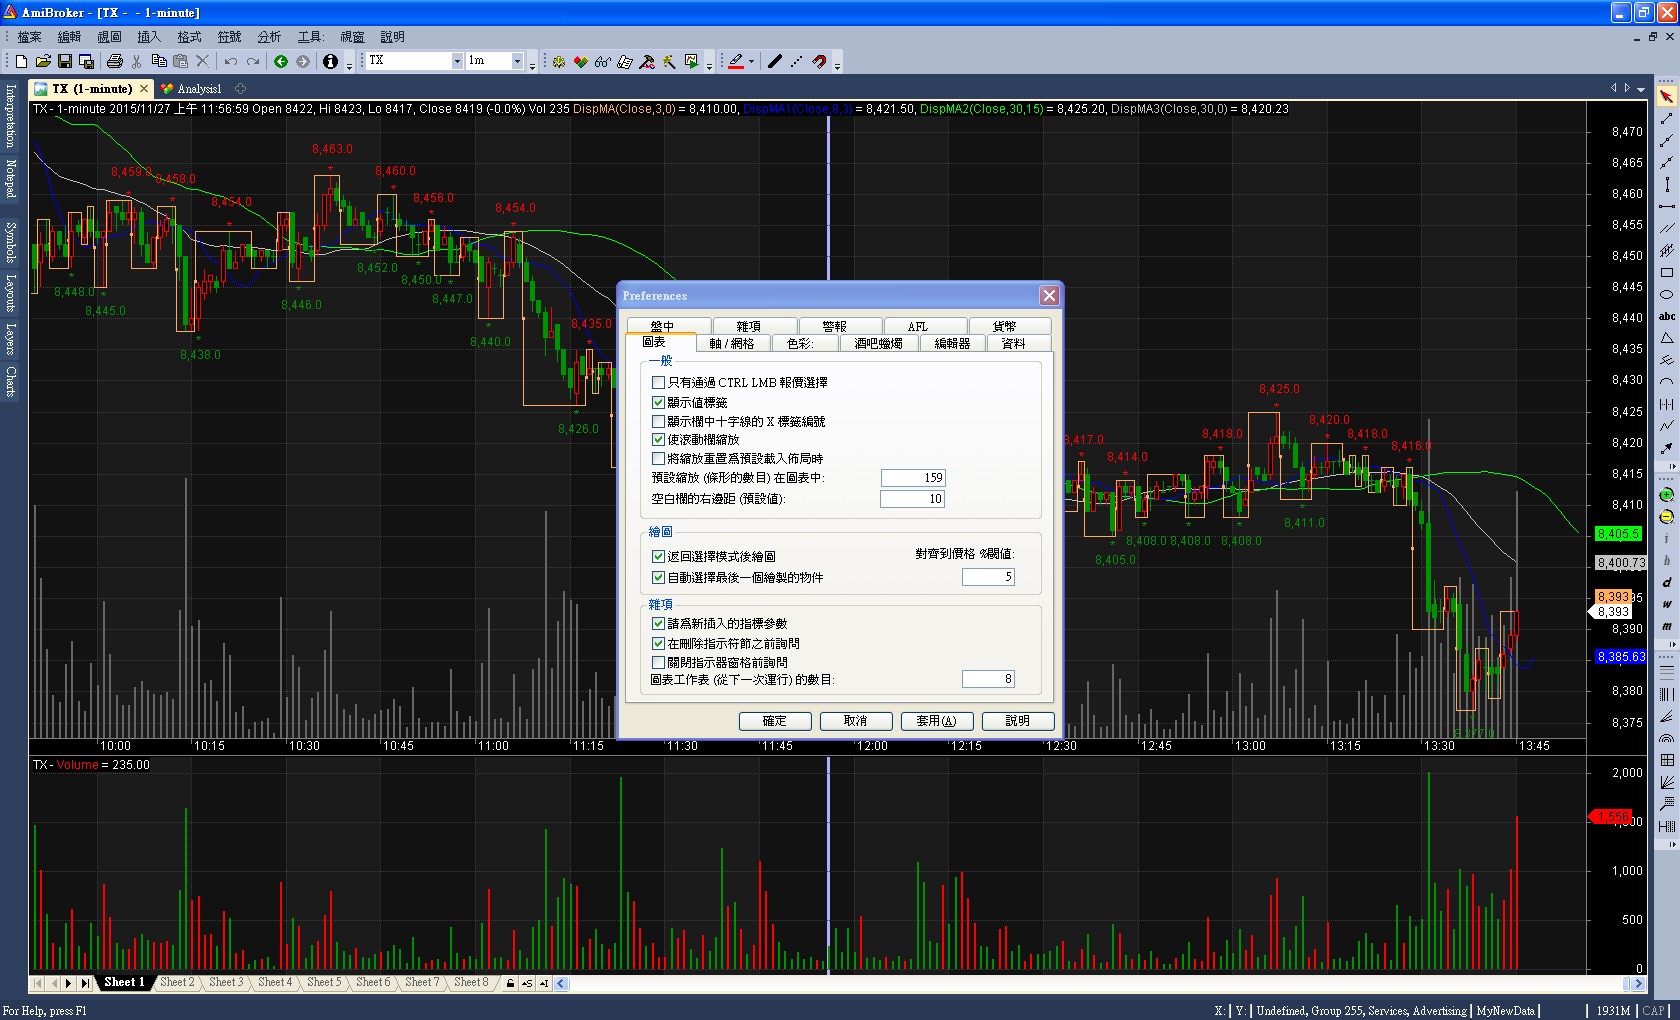Toggle 關閉指示器窗格前詢問 checkbox
1680x1020 pixels.
(x=658, y=662)
